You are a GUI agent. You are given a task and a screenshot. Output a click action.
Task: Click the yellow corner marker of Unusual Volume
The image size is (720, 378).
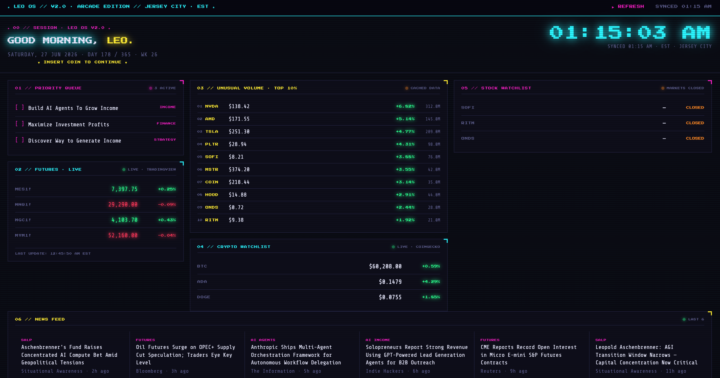point(445,82)
